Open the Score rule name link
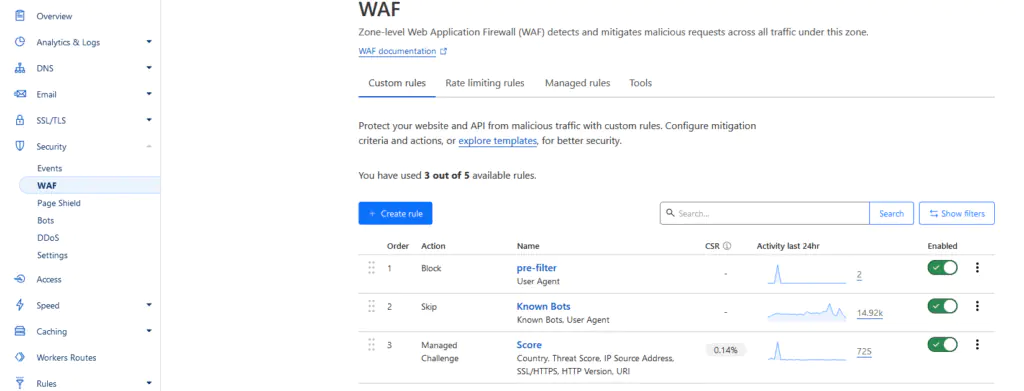This screenshot has height=391, width=1024. click(529, 345)
